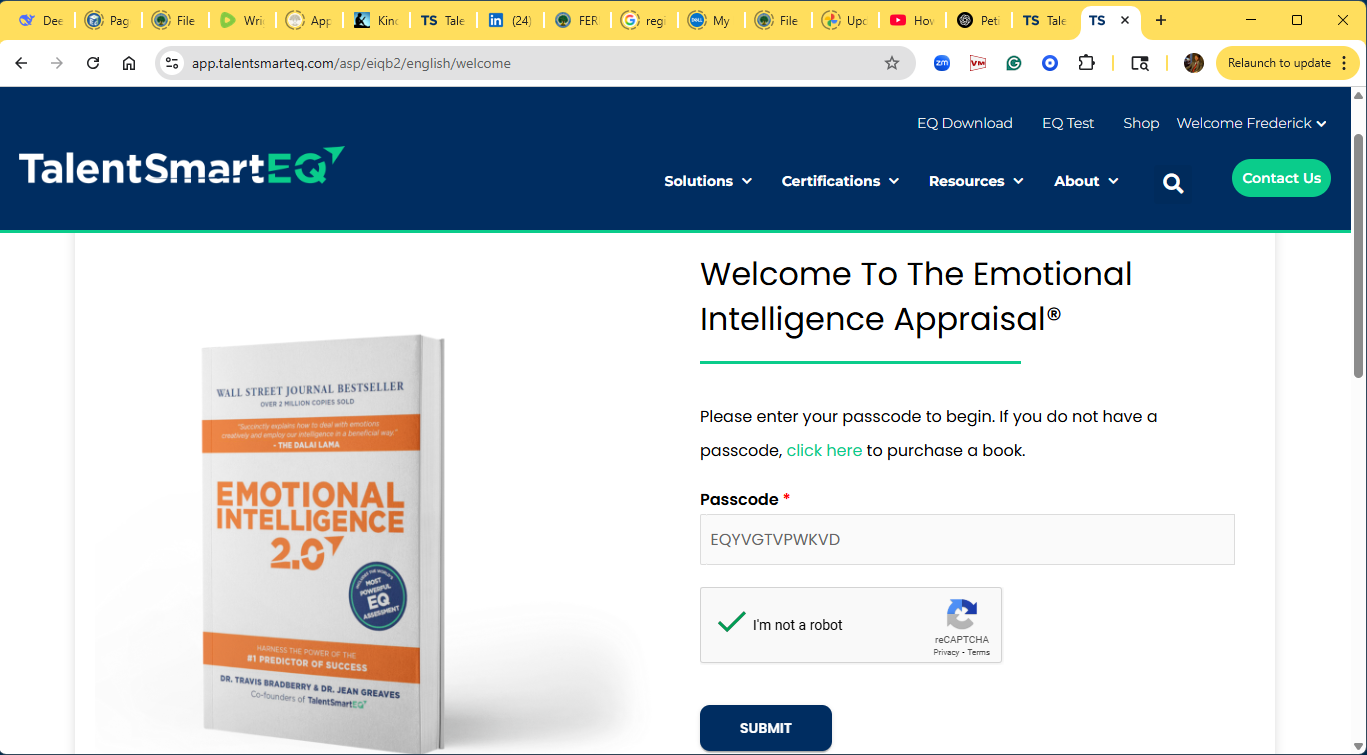Open the red VM extension icon
The height and width of the screenshot is (755, 1367).
[x=978, y=63]
